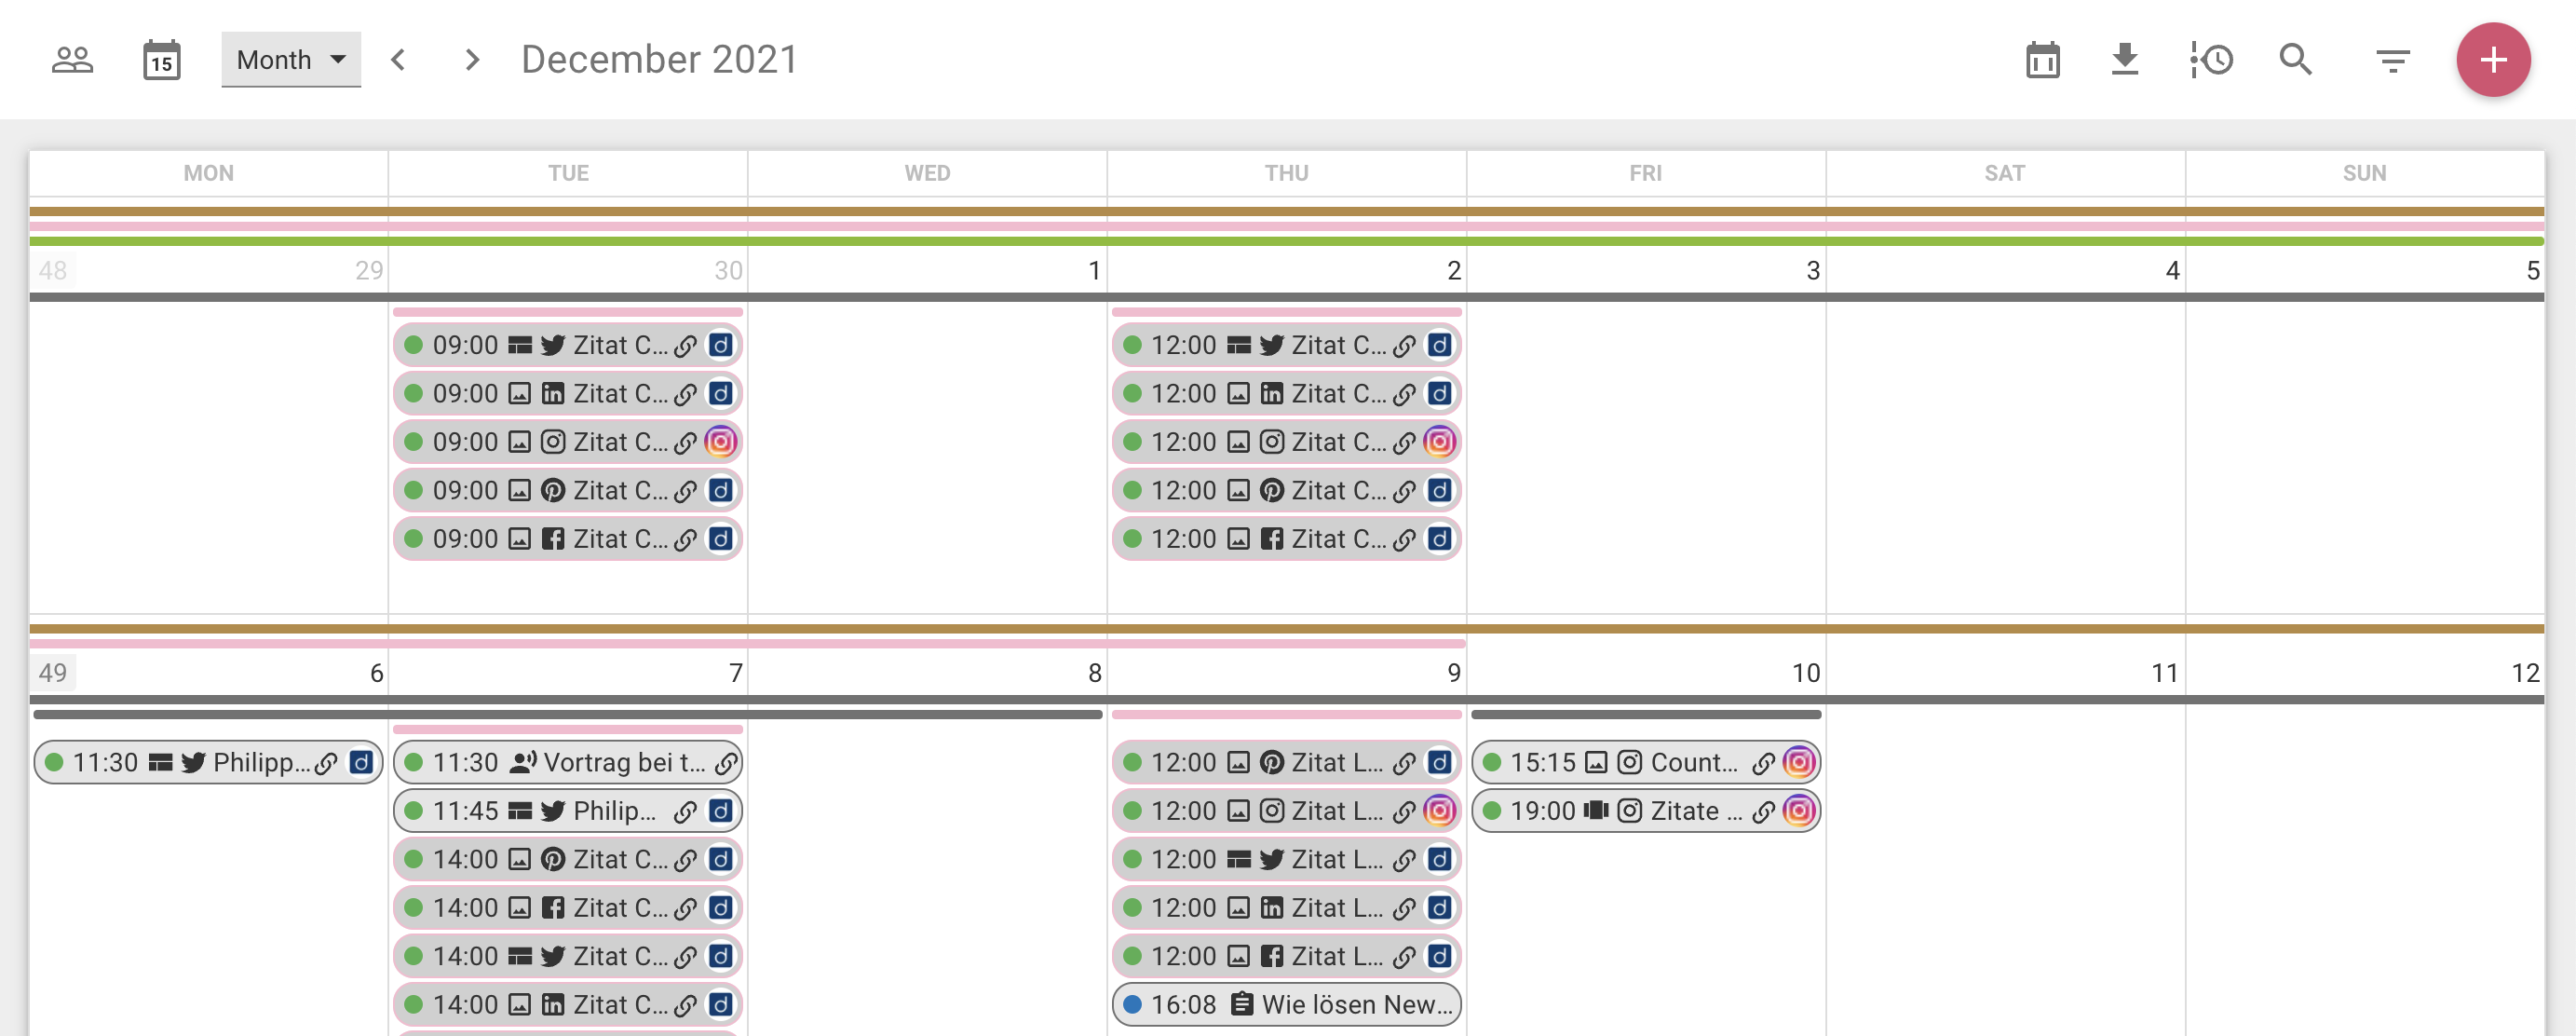Click the green campaign bar in week 48

click(x=1285, y=241)
